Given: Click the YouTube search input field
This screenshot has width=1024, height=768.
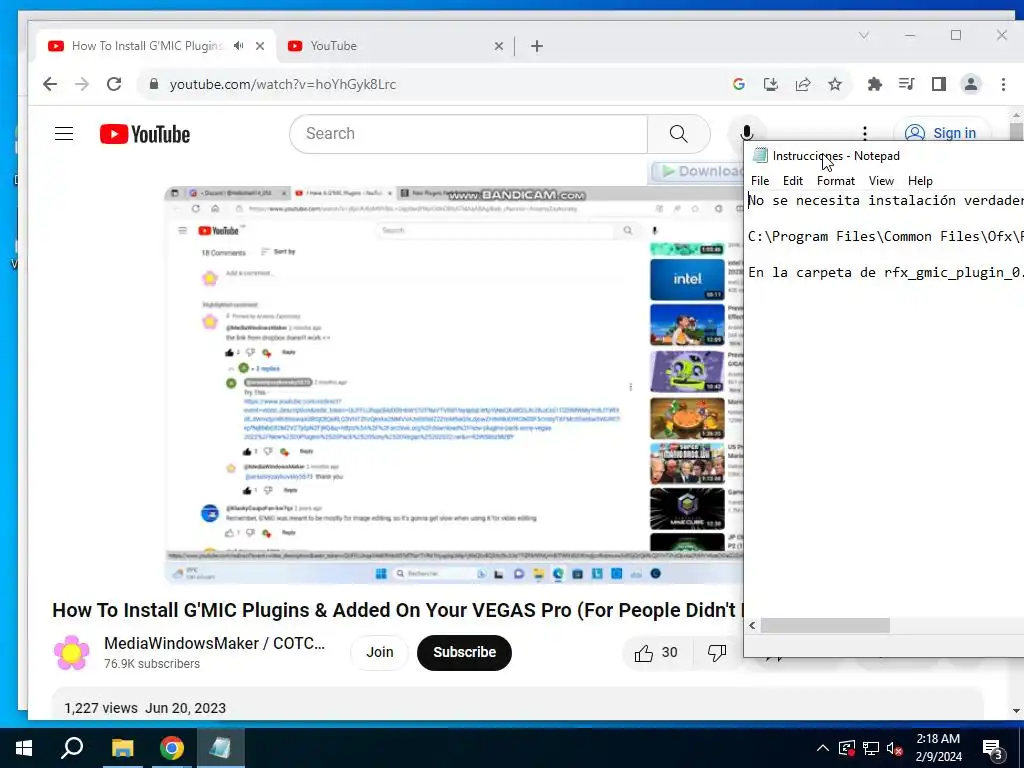Looking at the screenshot, I should tap(468, 134).
